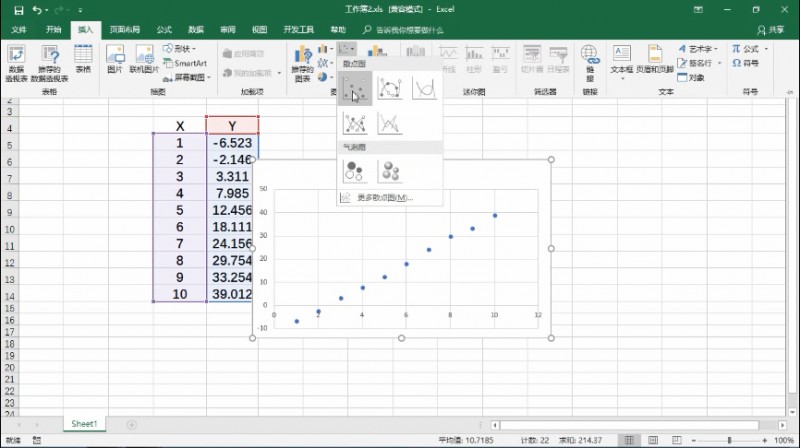Click the zoom out minus button
800x448 pixels.
694,440
